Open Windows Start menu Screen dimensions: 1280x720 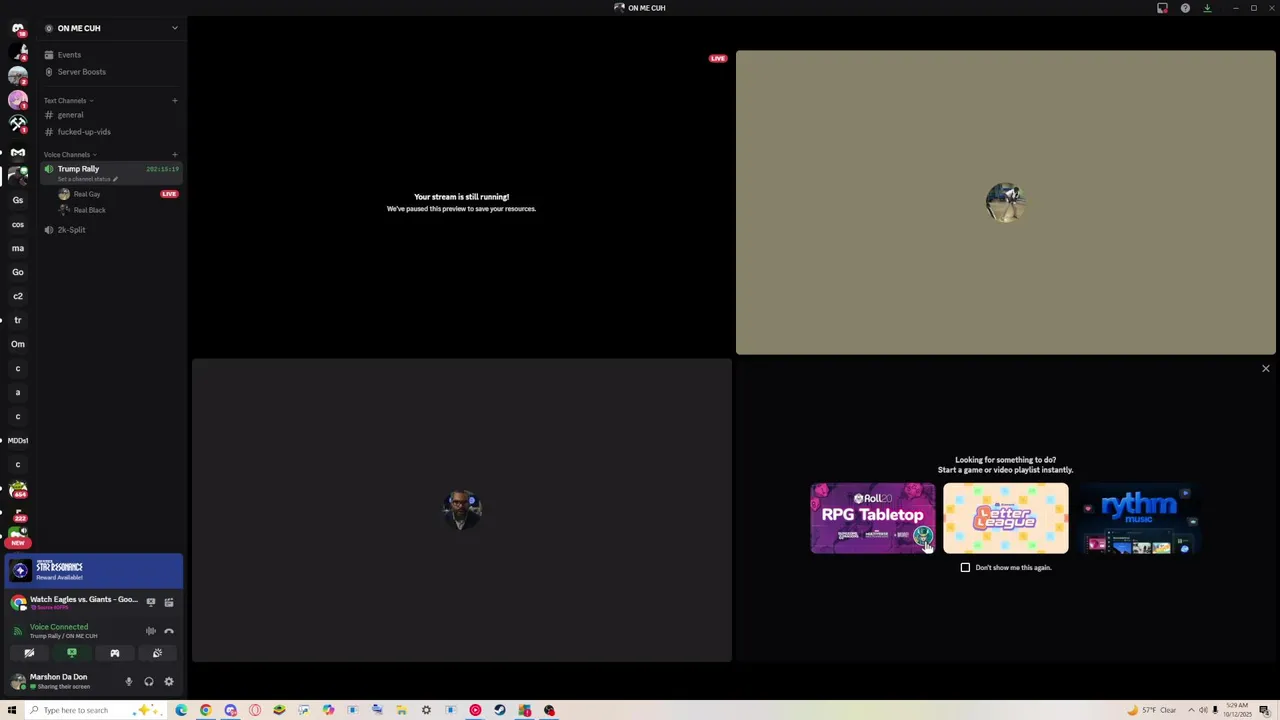(x=12, y=710)
